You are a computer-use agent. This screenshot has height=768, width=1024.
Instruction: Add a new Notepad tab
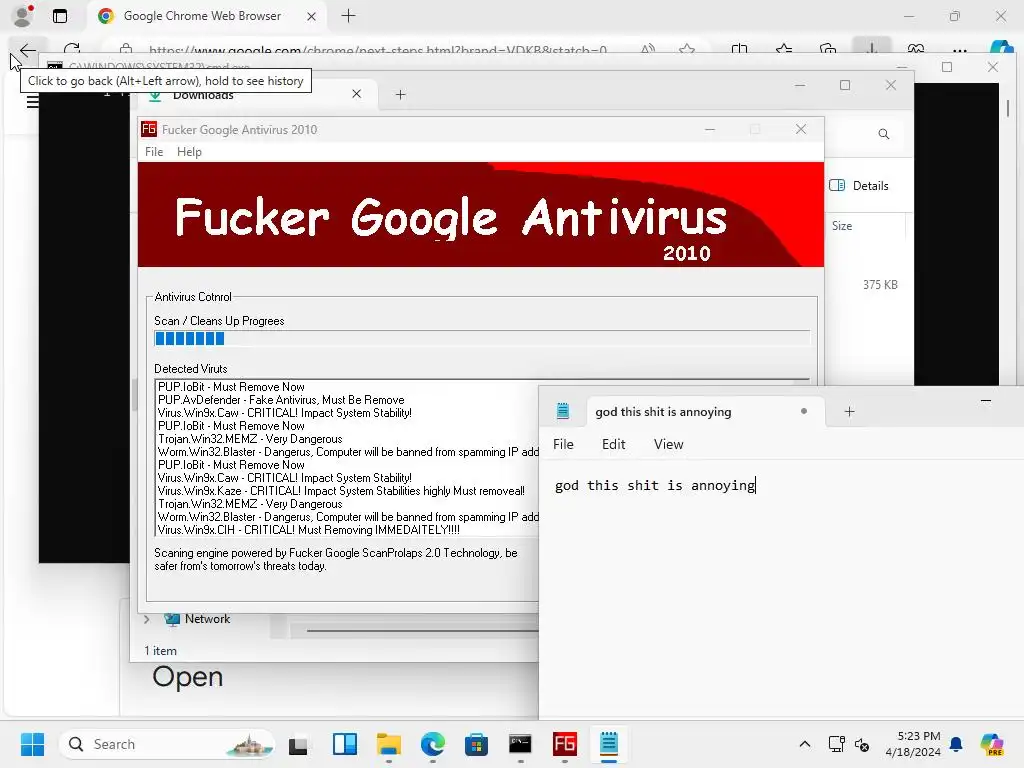pos(849,411)
